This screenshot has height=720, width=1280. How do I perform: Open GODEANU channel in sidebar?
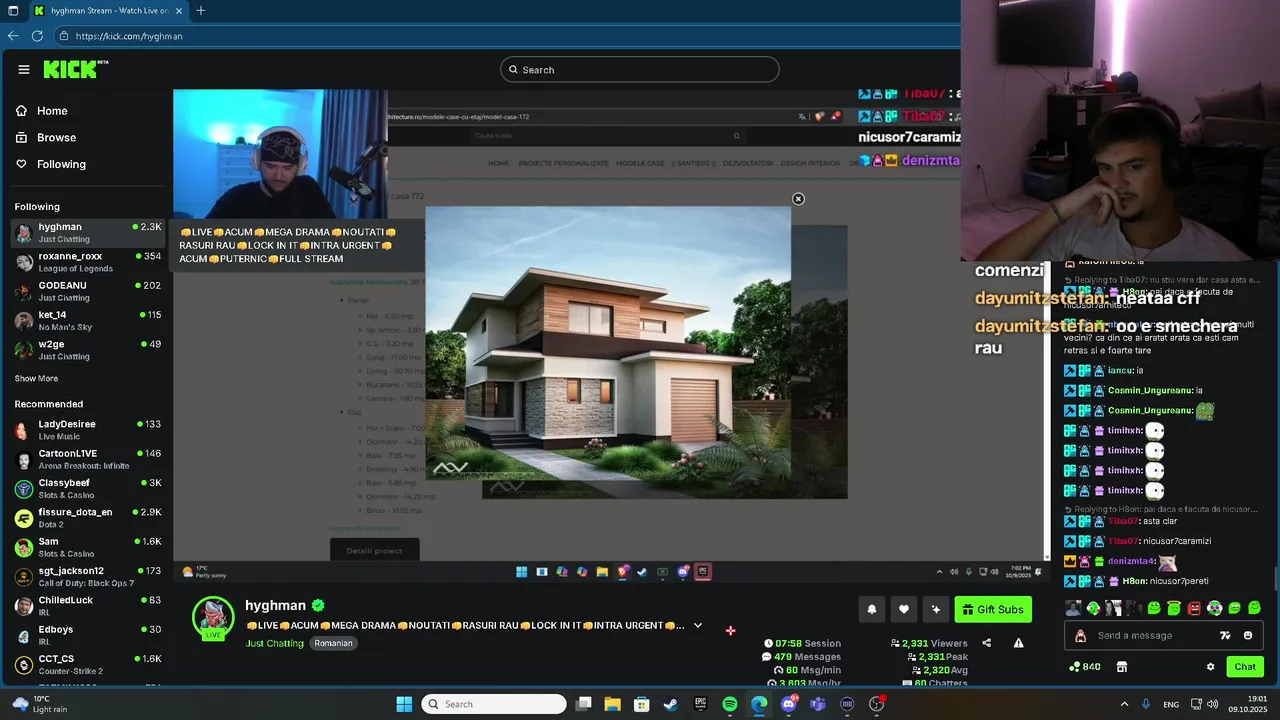tap(88, 291)
